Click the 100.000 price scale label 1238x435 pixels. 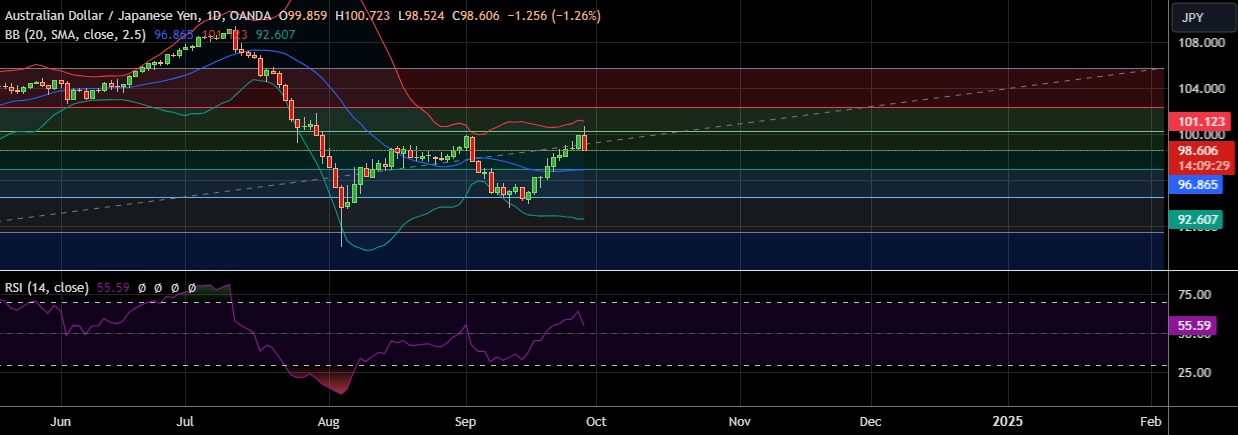(1201, 134)
